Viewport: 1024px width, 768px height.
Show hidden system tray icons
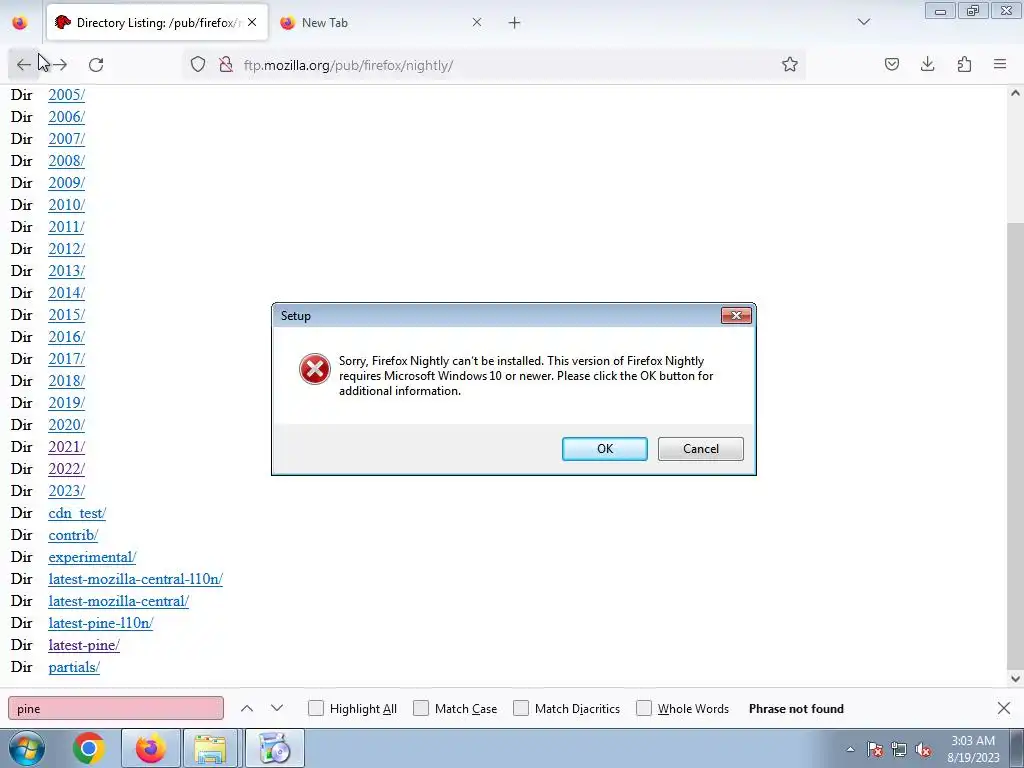click(850, 749)
